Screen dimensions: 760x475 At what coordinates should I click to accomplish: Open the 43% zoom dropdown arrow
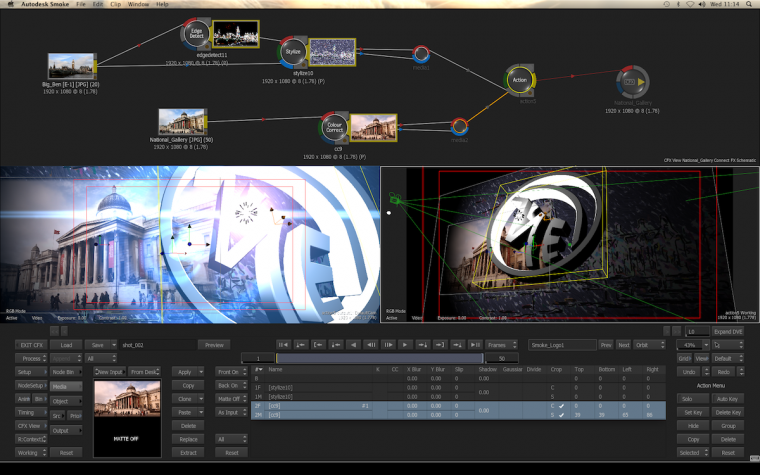pyautogui.click(x=706, y=345)
